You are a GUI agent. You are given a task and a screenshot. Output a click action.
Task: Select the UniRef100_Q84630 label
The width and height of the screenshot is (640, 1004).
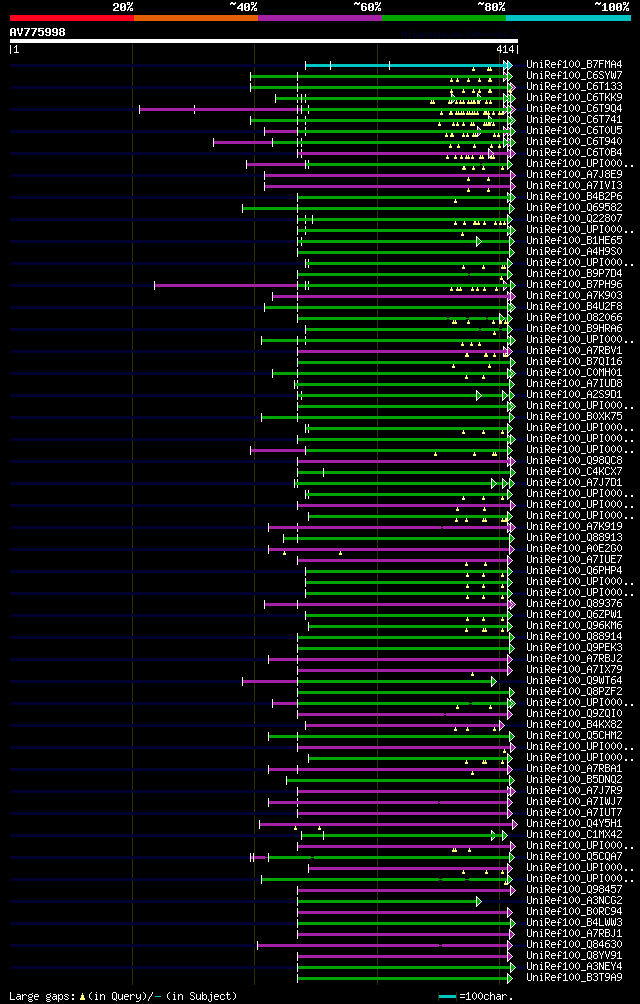tap(573, 944)
